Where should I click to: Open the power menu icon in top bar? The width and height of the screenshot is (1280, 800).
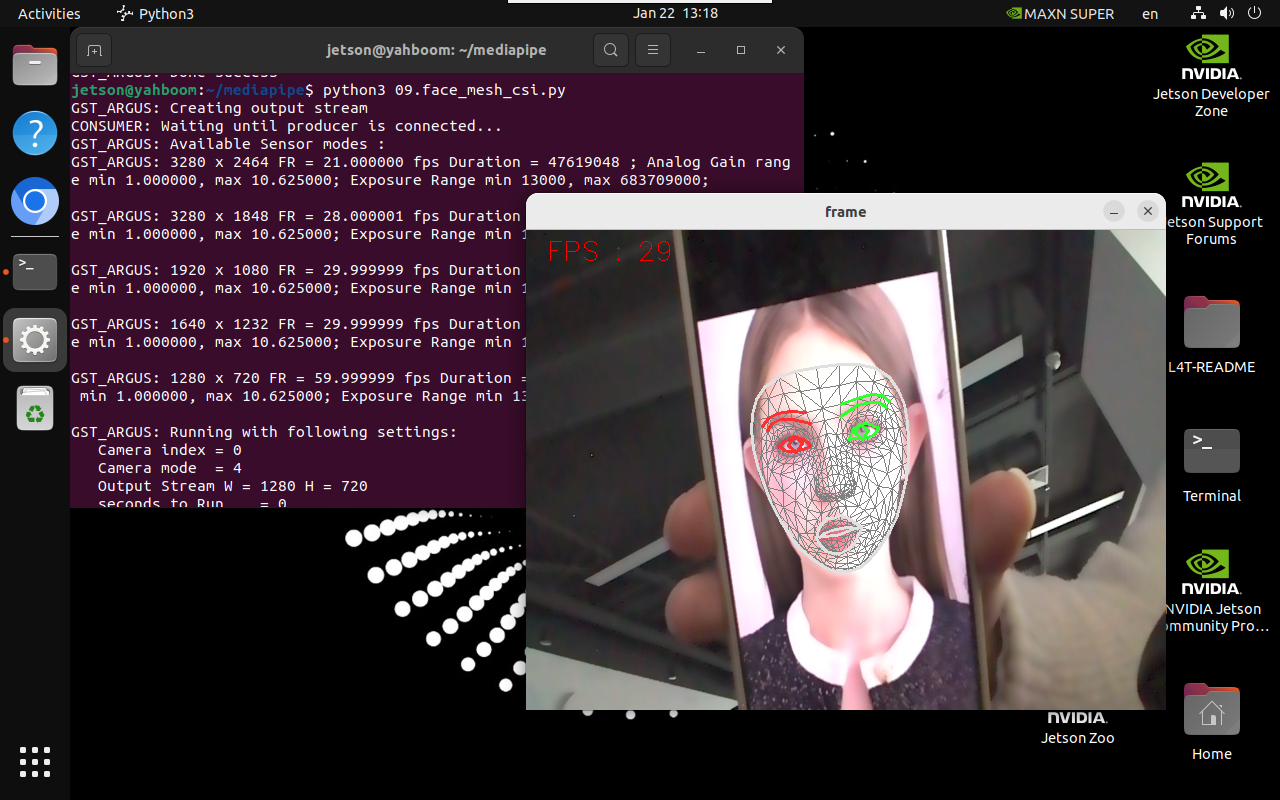click(1255, 14)
